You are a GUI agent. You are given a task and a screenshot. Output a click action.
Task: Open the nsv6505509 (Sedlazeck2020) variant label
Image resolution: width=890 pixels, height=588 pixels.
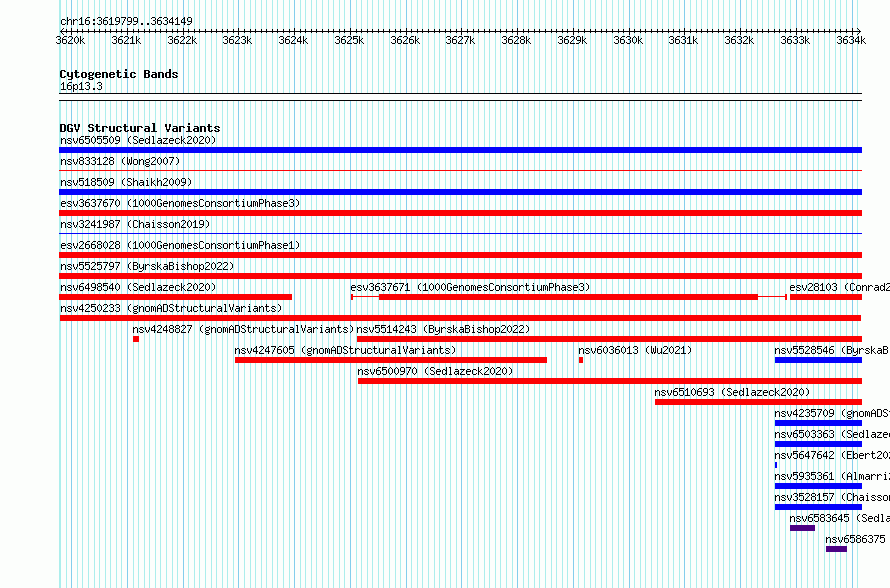pyautogui.click(x=138, y=140)
